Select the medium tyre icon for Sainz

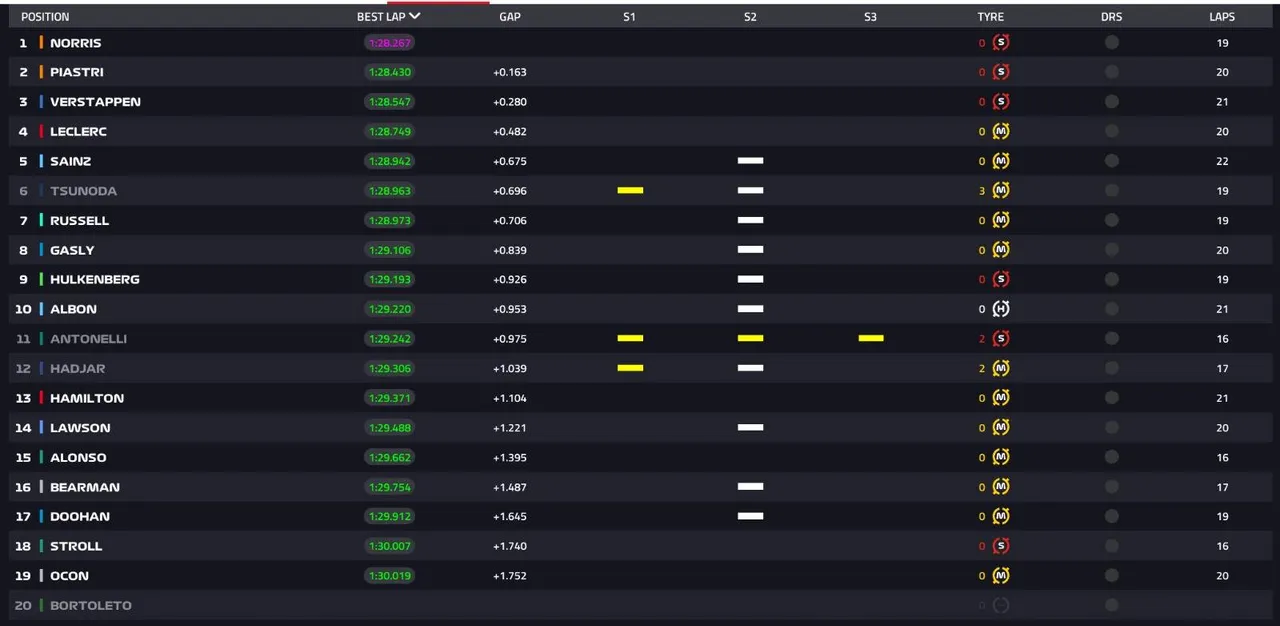pos(1001,161)
